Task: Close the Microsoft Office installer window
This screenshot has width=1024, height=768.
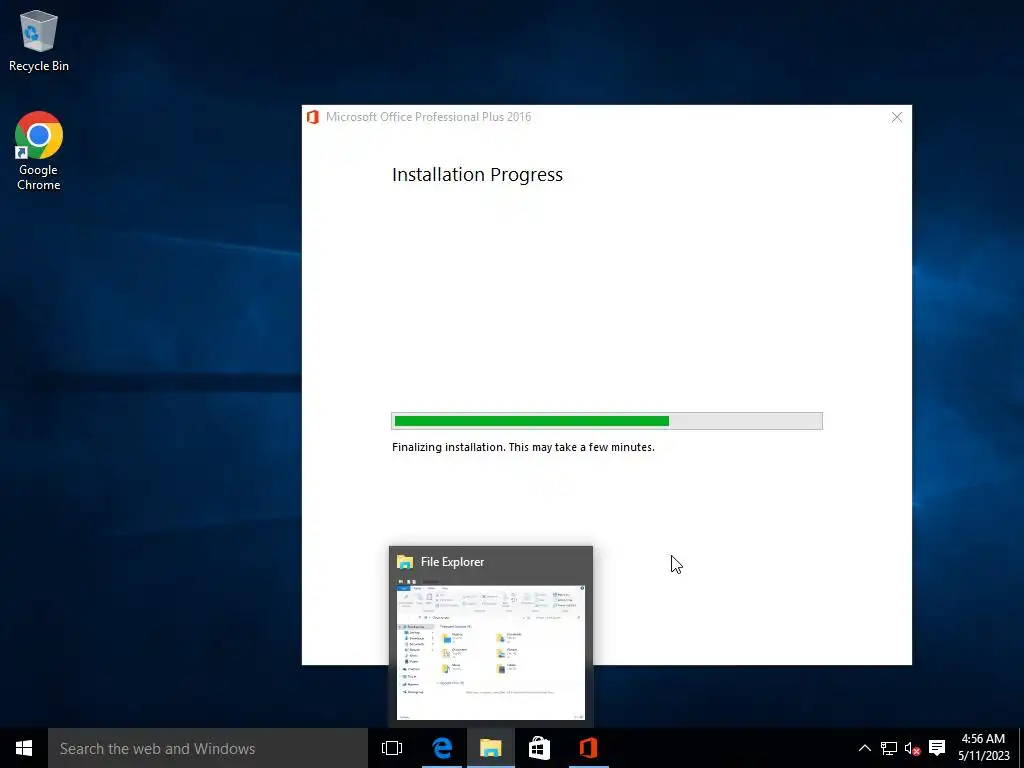Action: pyautogui.click(x=897, y=117)
